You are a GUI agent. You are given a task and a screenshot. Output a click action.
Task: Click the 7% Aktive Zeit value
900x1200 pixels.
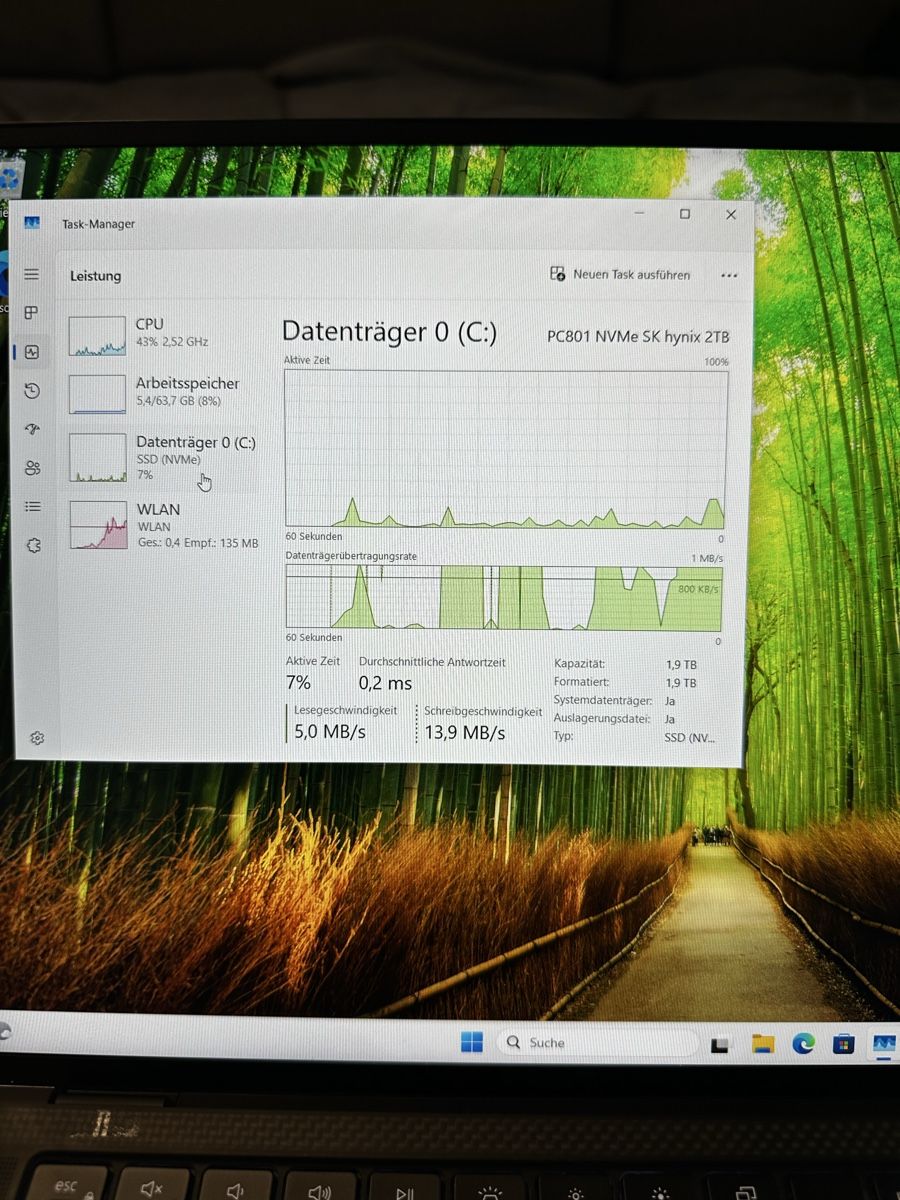click(x=298, y=683)
